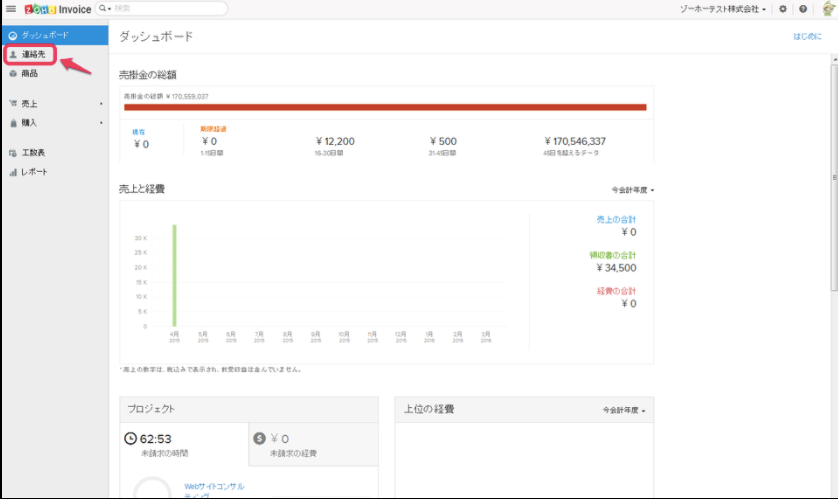Viewport: 838px width, 499px height.
Task: Click the 領収書の合計 ¥34,500 value
Action: coord(616,268)
